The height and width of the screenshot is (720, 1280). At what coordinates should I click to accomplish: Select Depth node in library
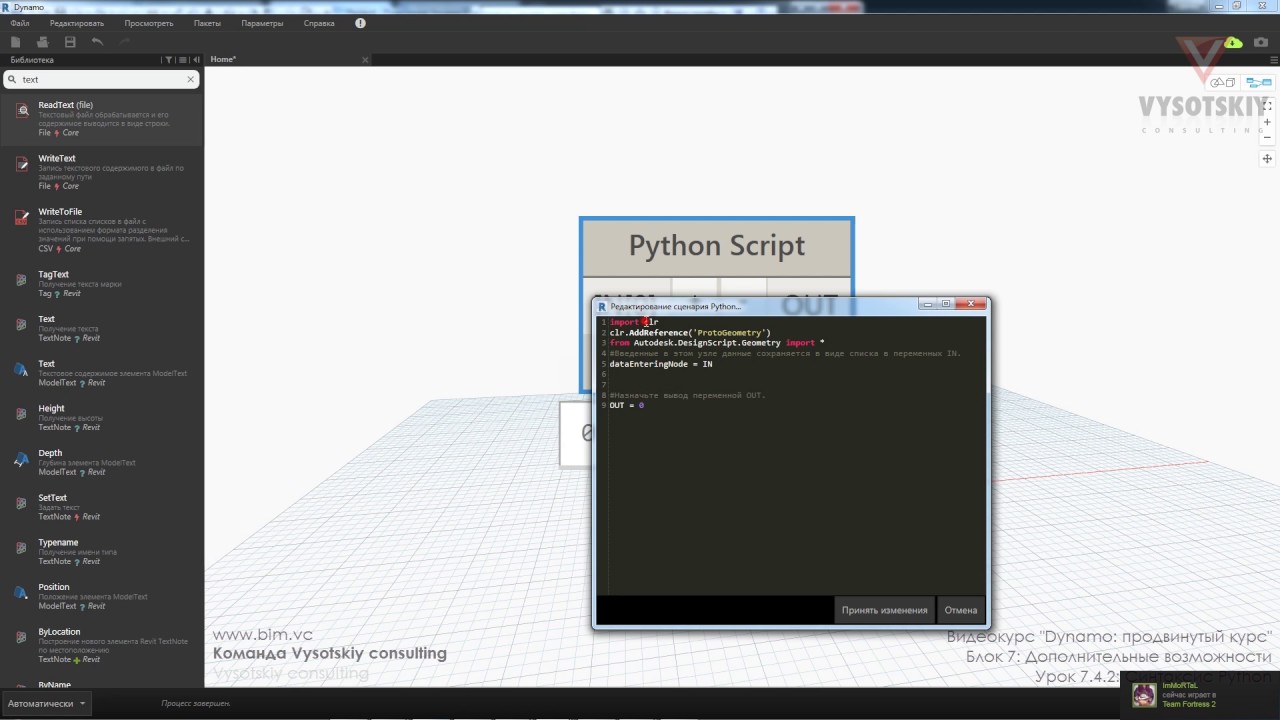(x=101, y=462)
